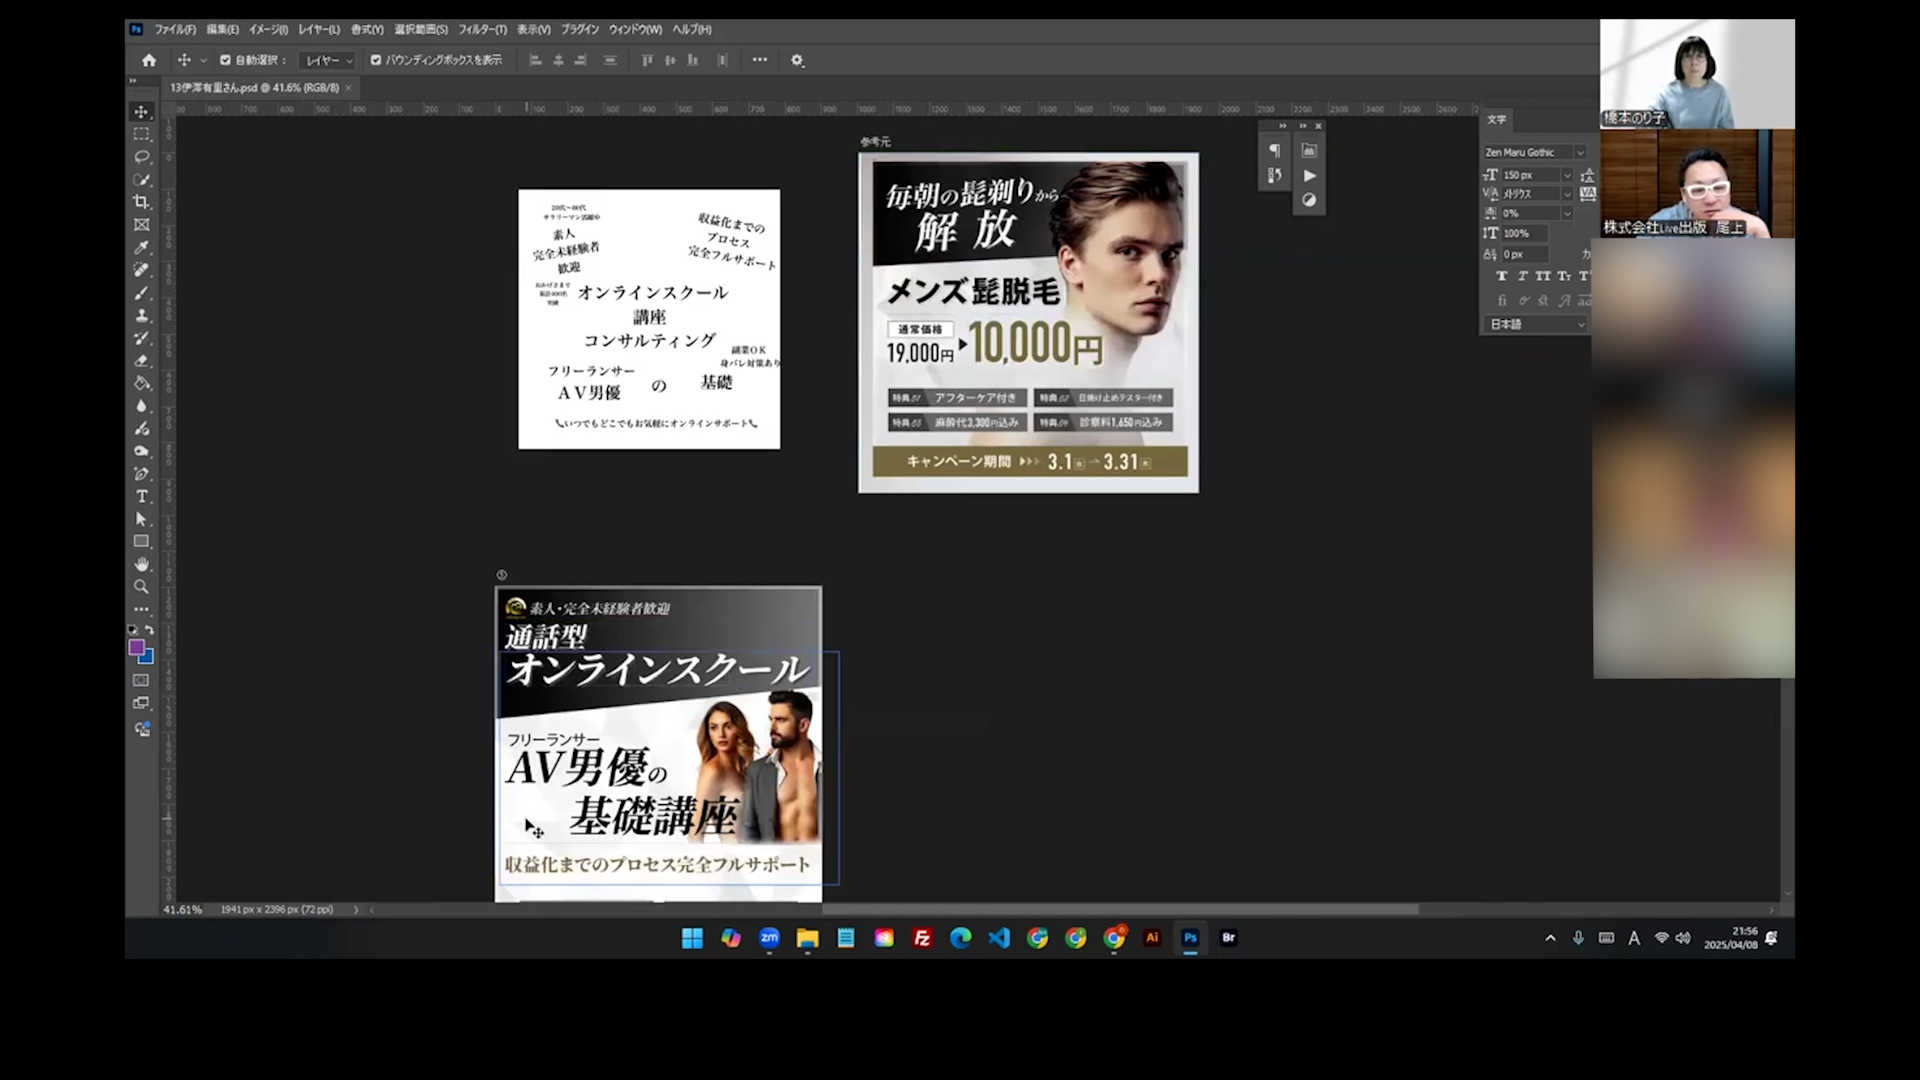
Task: Open the Paragraph panel icon
Action: tap(1274, 151)
